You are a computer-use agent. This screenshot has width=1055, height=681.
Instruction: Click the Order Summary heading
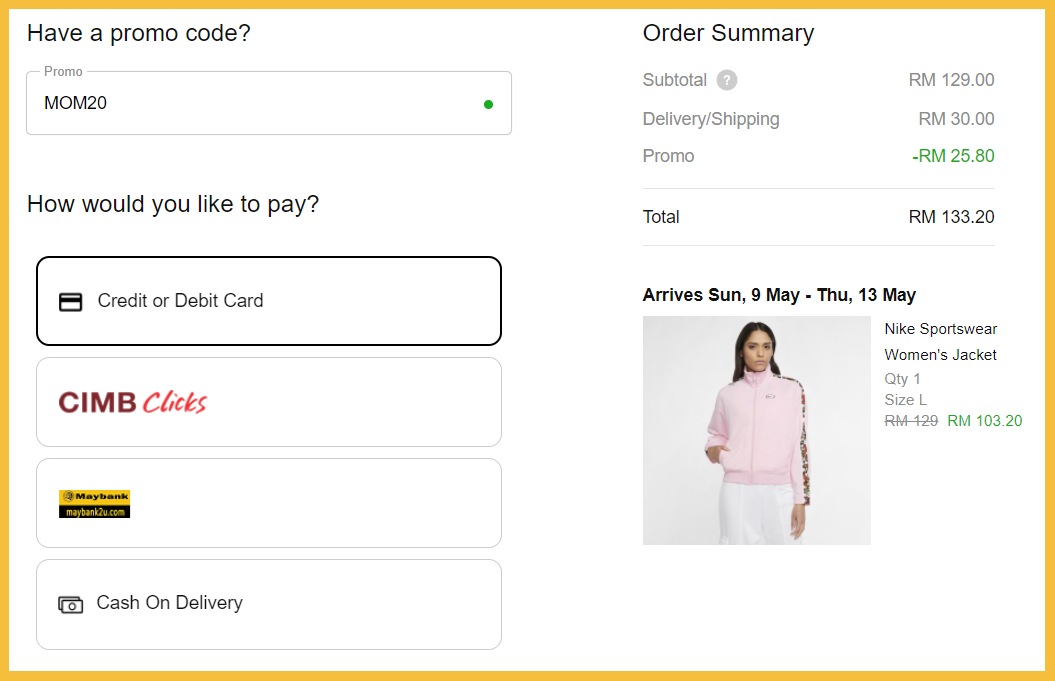pos(728,33)
